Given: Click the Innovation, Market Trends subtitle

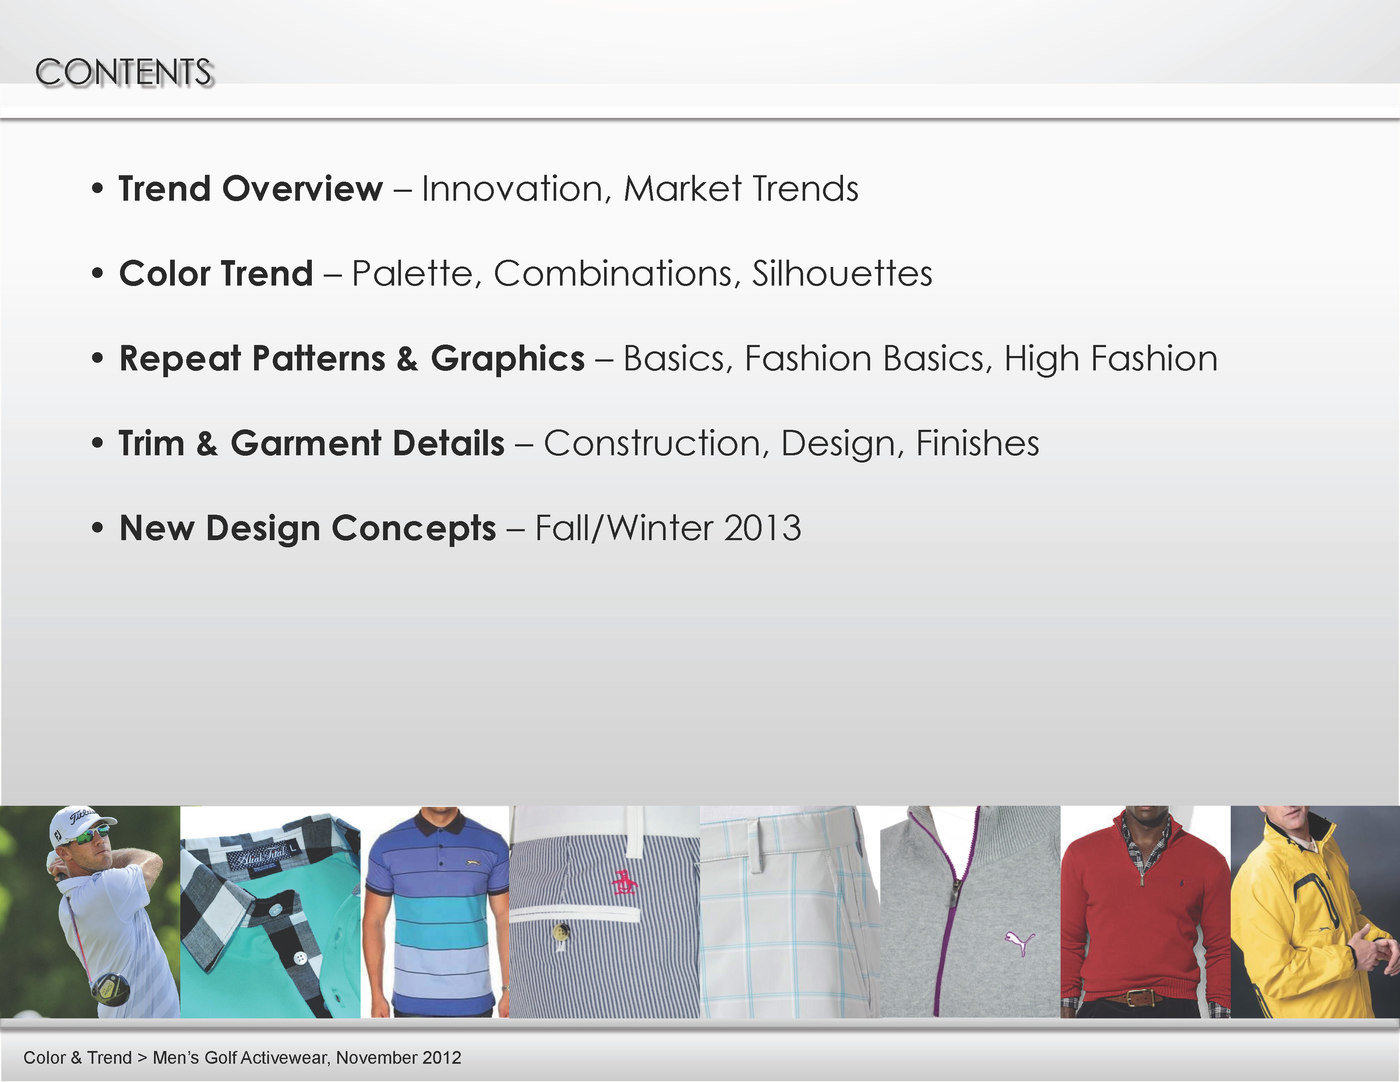Looking at the screenshot, I should (638, 189).
